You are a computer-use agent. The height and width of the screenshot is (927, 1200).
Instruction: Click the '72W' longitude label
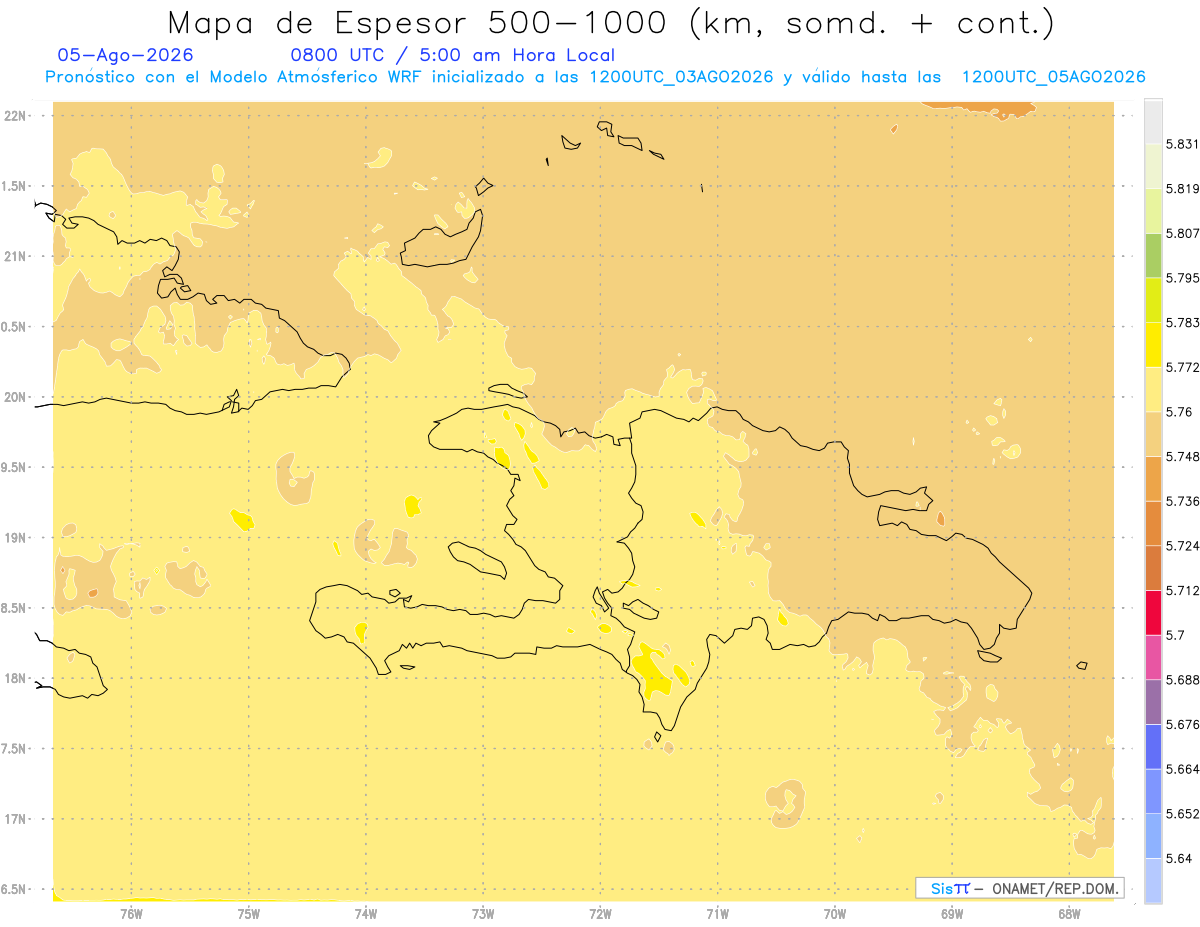click(600, 914)
